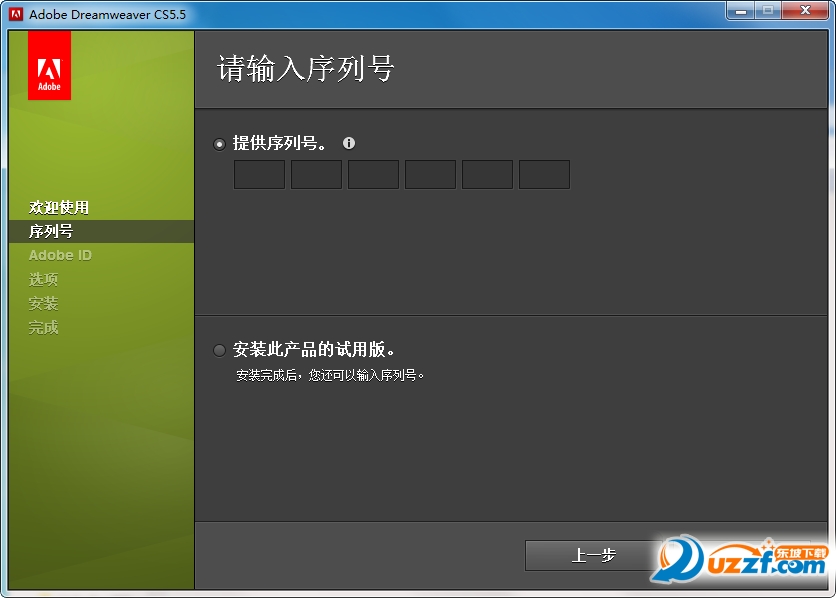
Task: Select the Adobe ID step in sidebar
Action: pos(60,255)
